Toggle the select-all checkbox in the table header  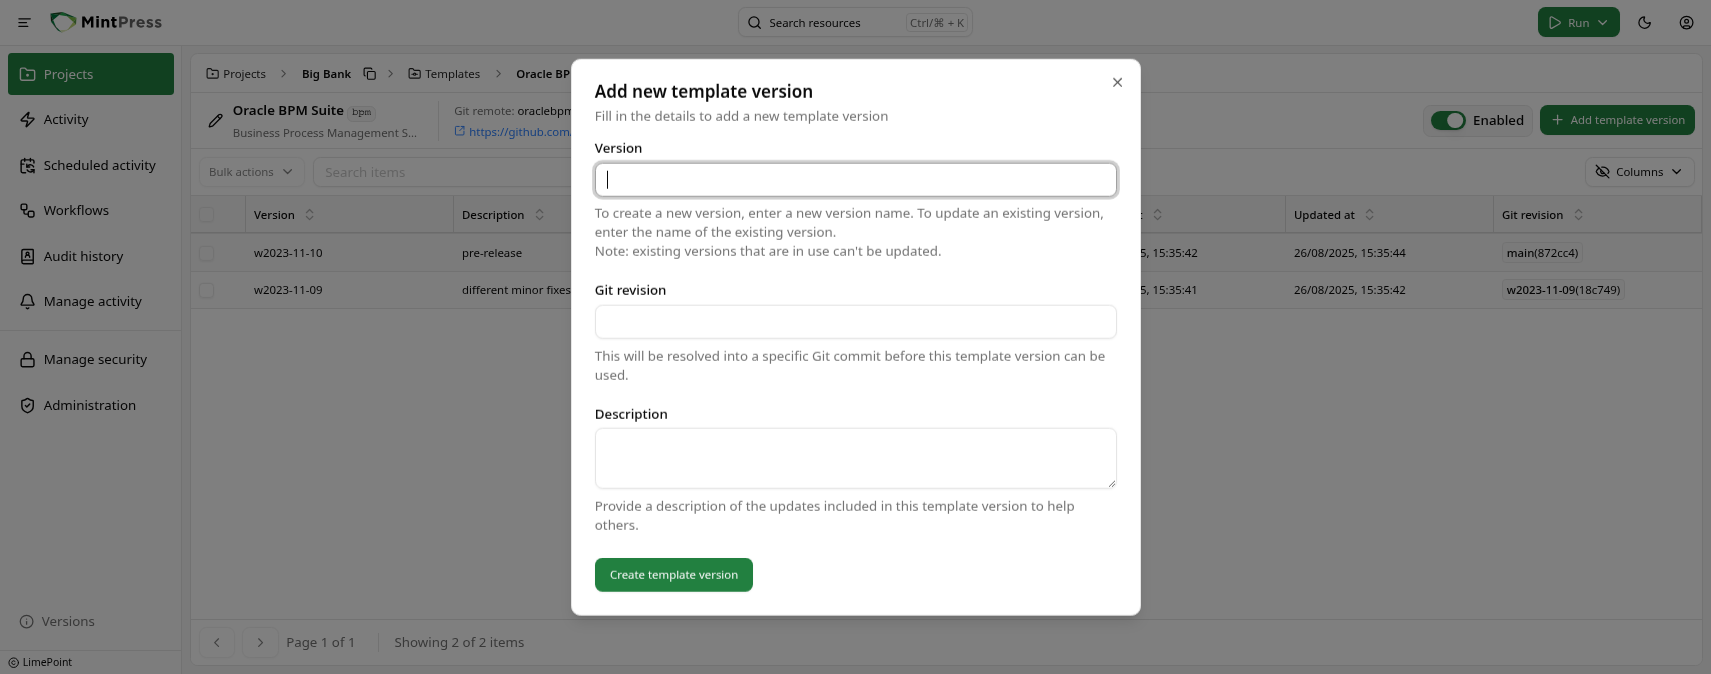point(206,214)
